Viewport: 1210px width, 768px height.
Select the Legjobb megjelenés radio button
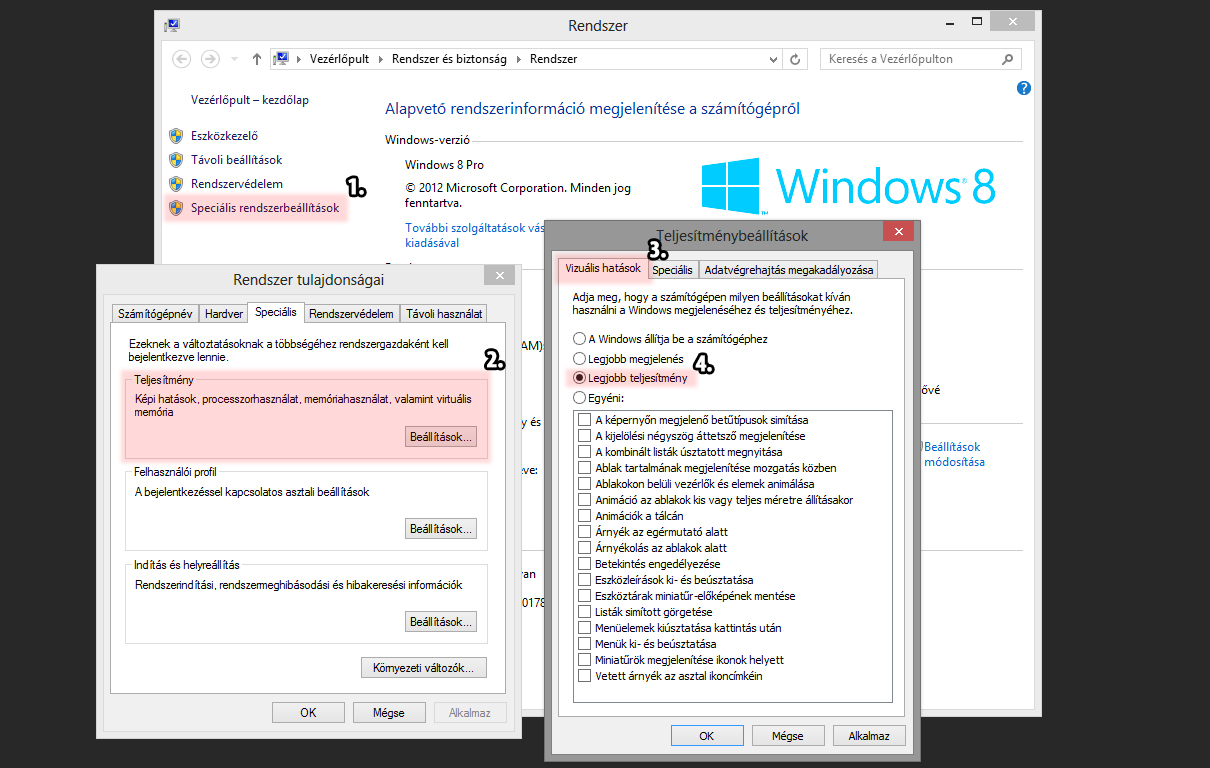click(579, 358)
